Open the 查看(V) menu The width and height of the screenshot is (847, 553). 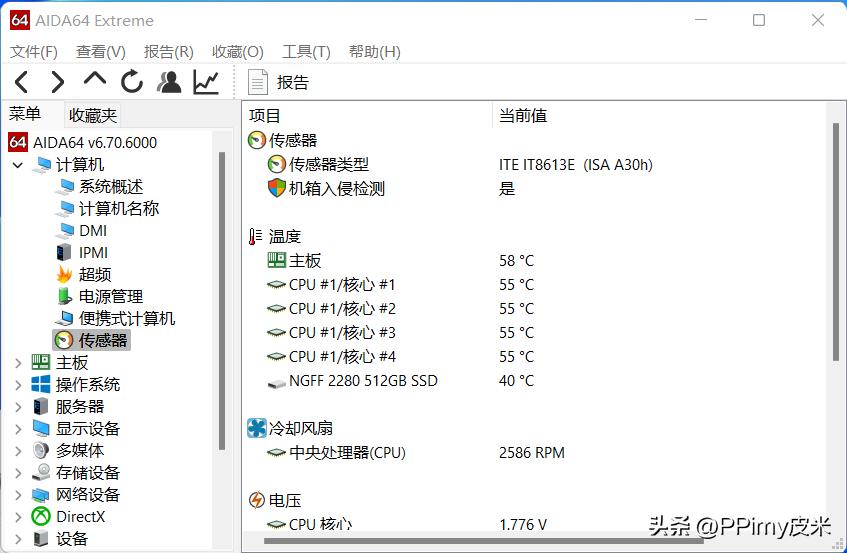pyautogui.click(x=100, y=52)
